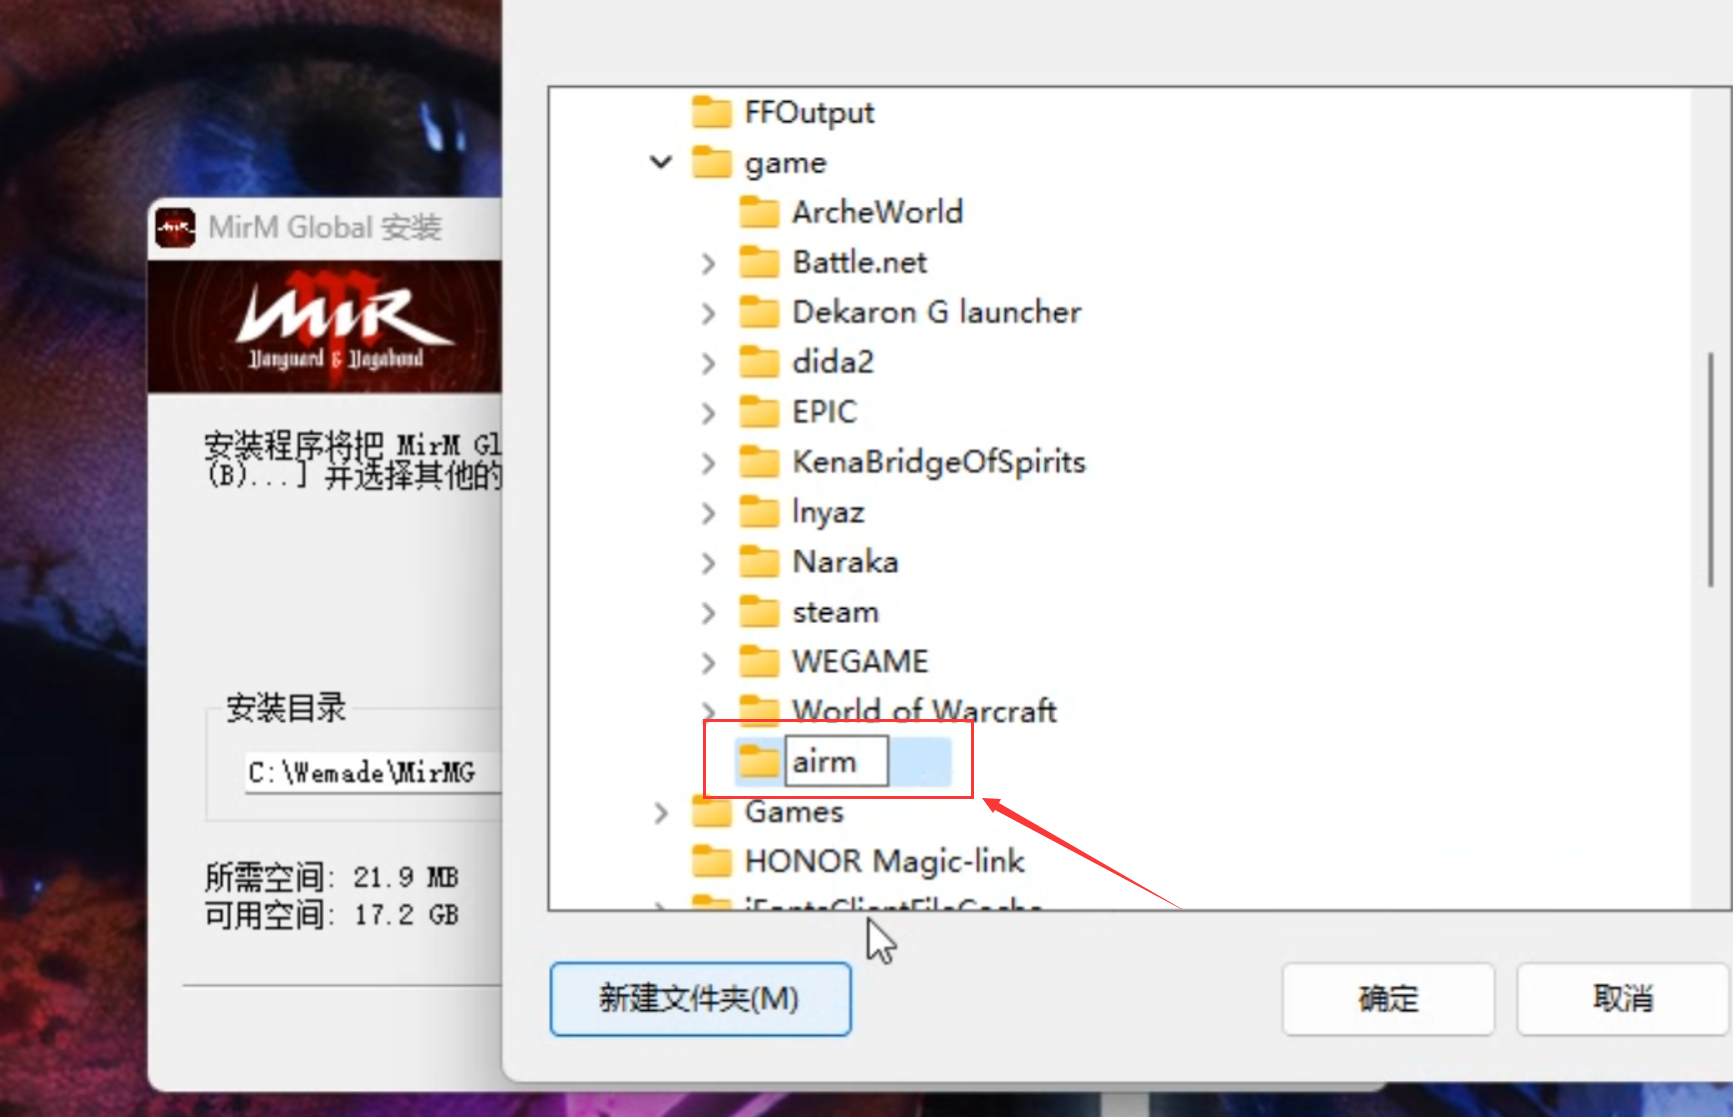Click the airm folder name edit box
This screenshot has width=1733, height=1117.
837,762
